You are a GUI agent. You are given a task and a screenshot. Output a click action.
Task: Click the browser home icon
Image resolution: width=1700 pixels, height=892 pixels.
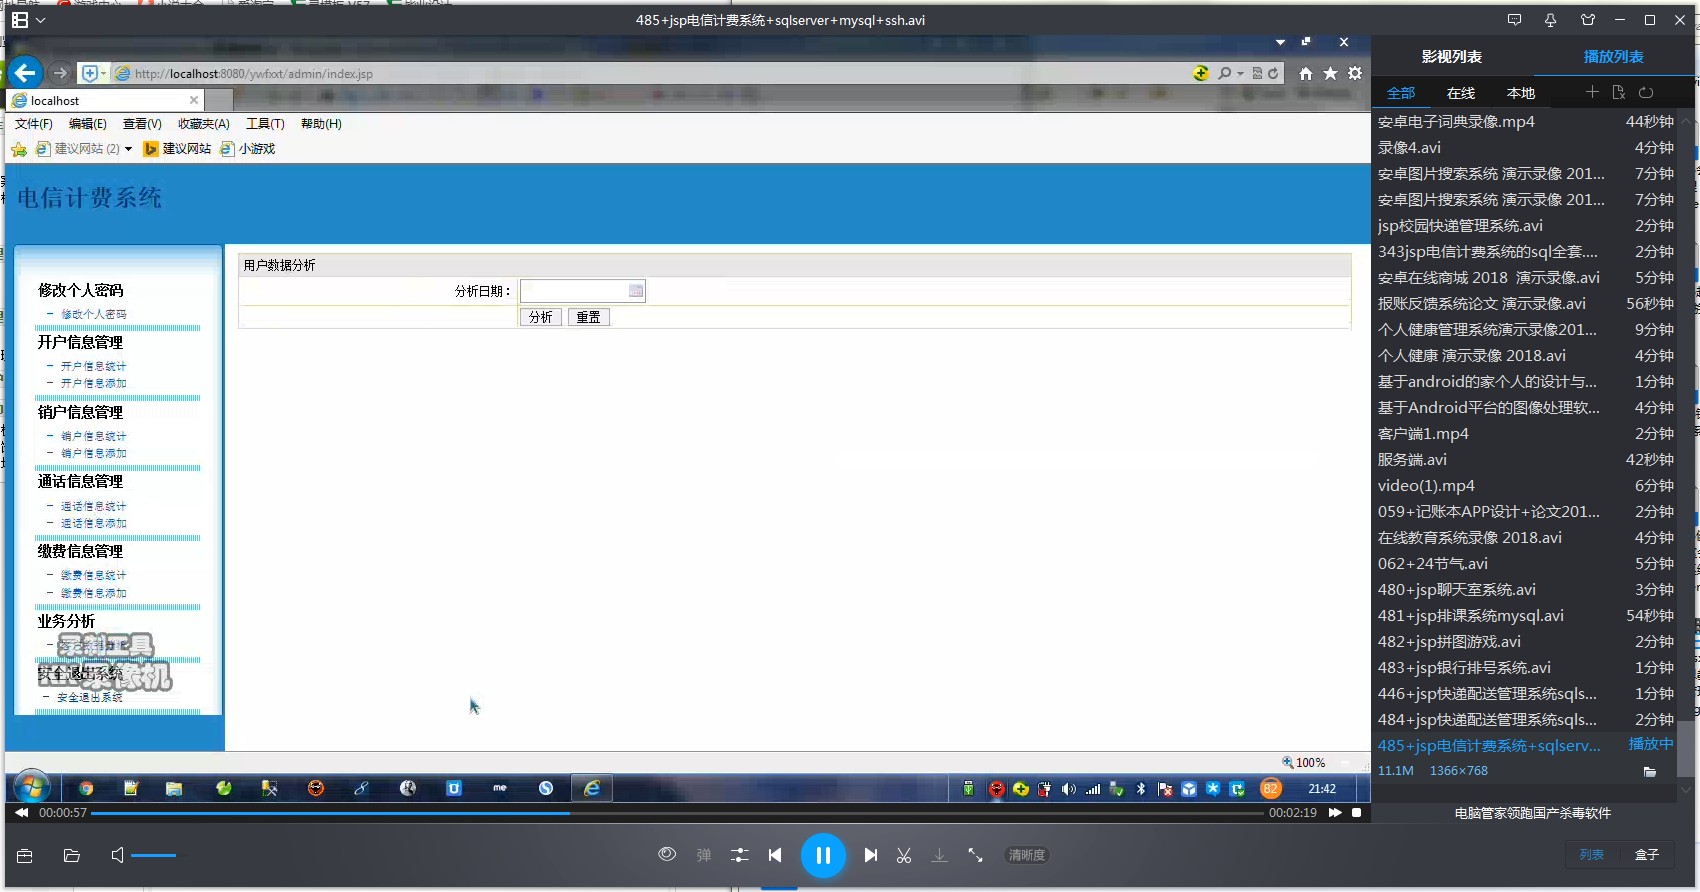coord(1306,73)
